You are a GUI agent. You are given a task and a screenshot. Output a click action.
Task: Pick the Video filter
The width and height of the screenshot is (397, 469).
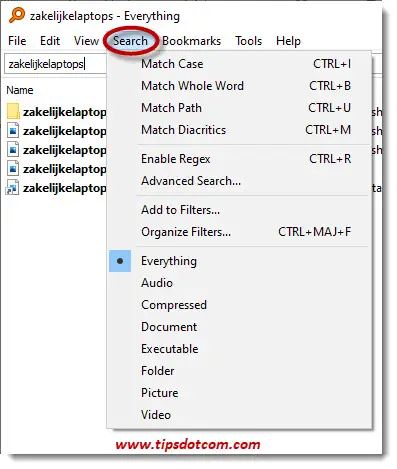239,415
